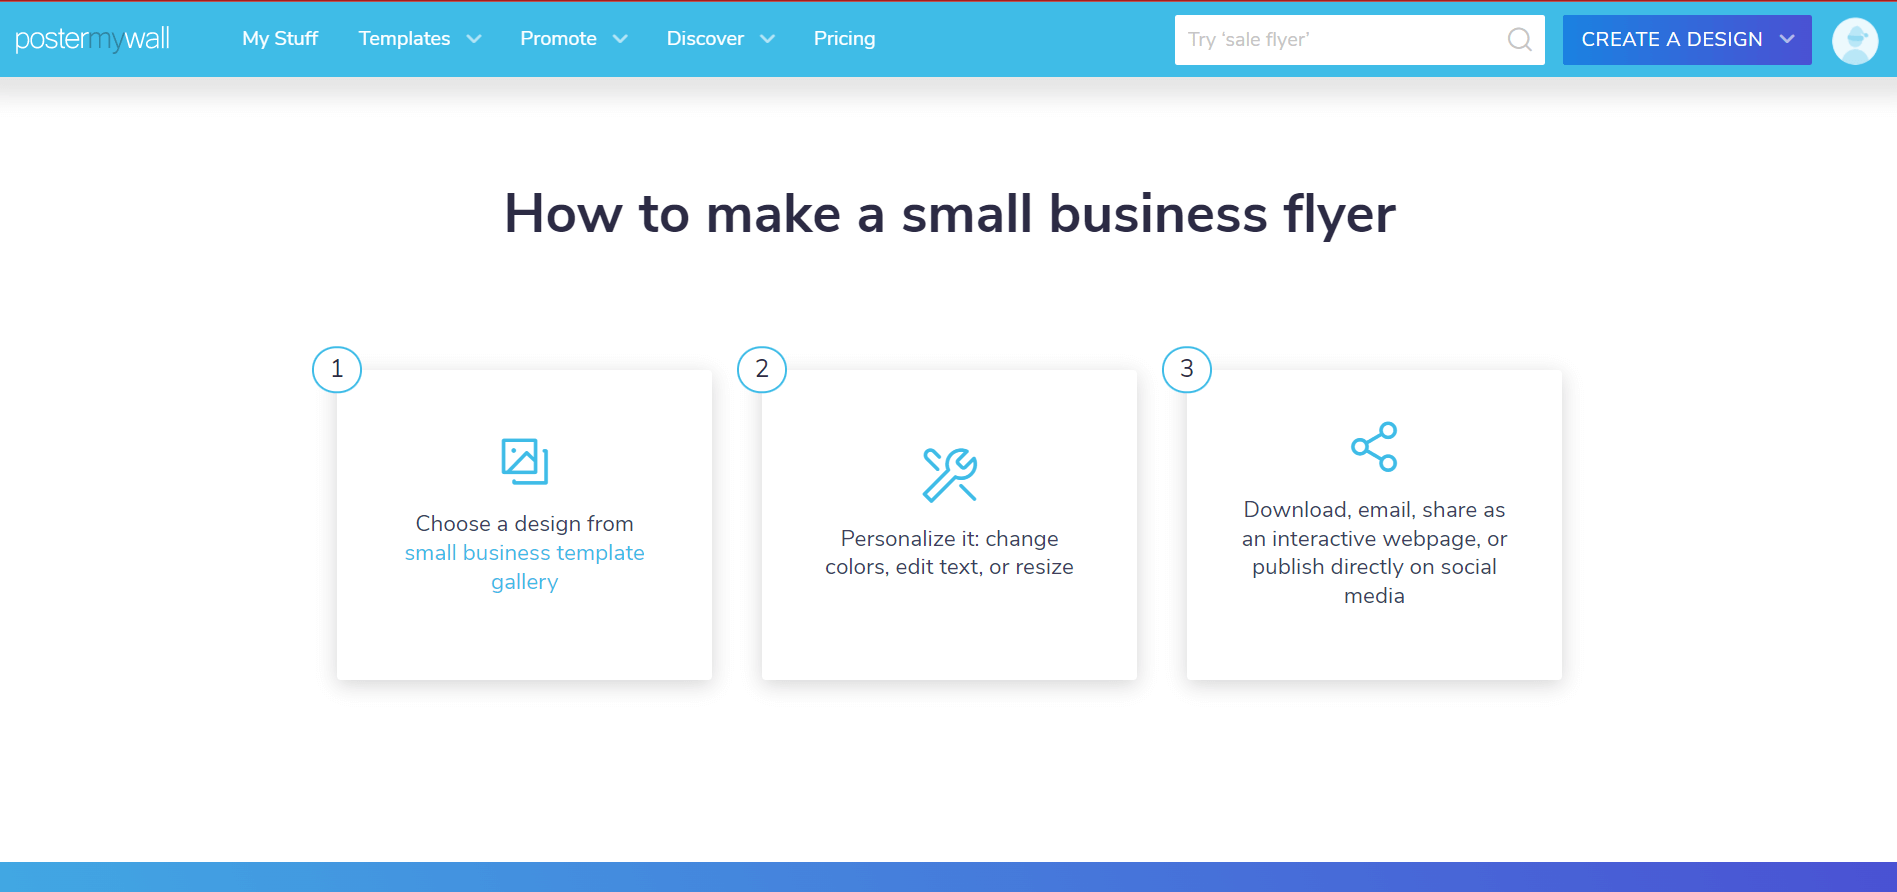Click the CREATE A DESIGN button
The image size is (1897, 892).
pos(1687,40)
